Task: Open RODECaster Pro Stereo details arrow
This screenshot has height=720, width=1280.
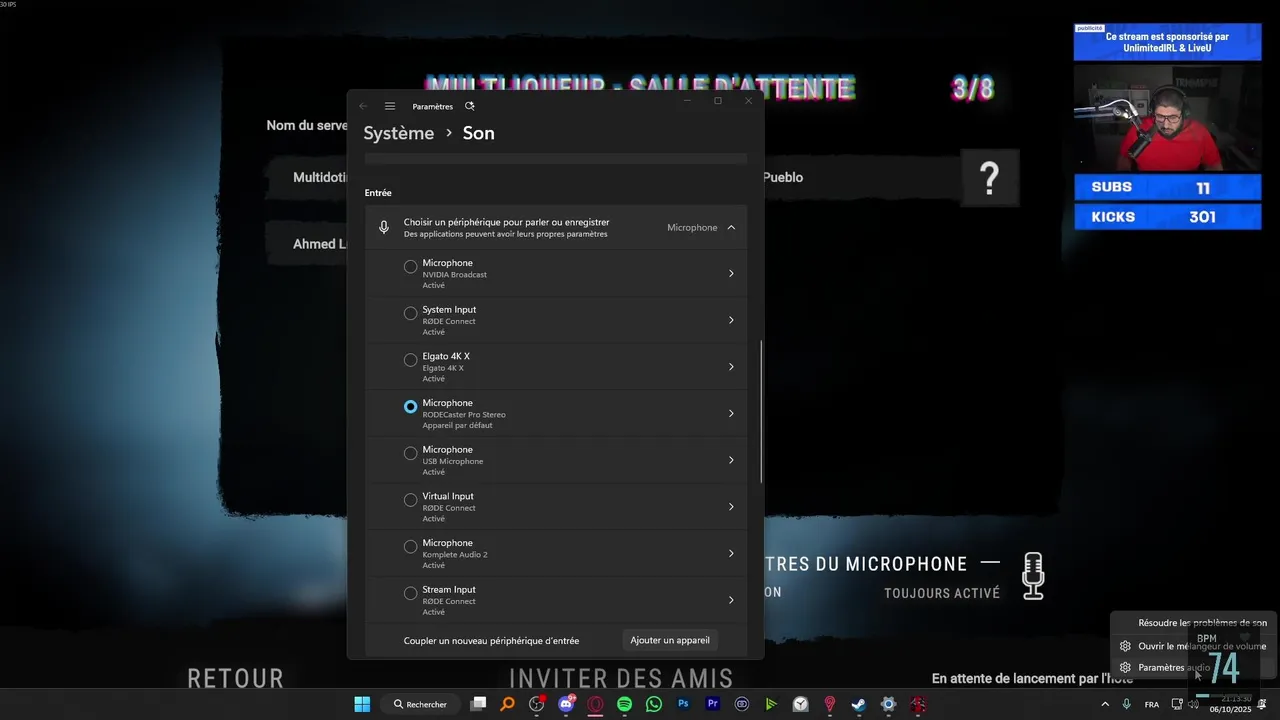Action: click(731, 413)
